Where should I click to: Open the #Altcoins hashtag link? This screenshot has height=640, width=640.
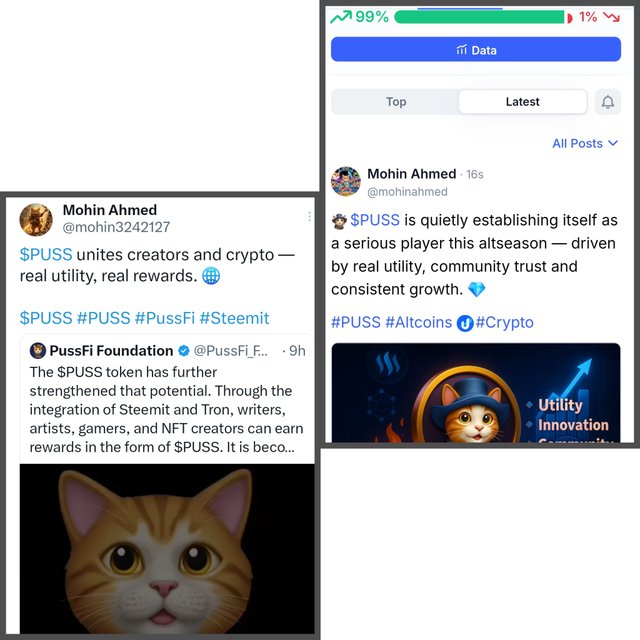tap(419, 322)
